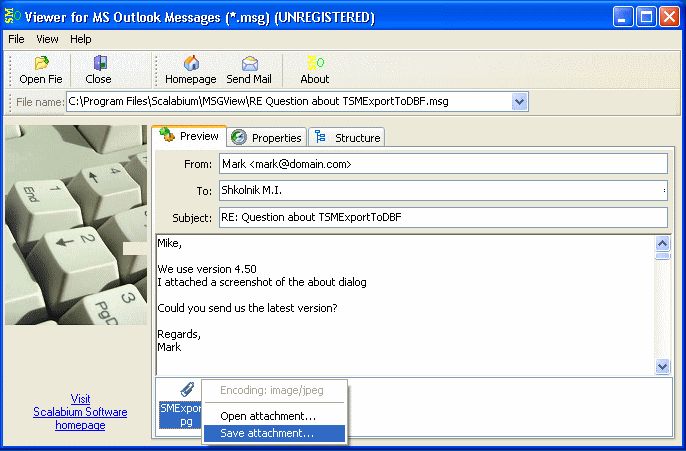This screenshot has width=686, height=451.
Task: Click the Send Mail envelope icon
Action: 250,63
